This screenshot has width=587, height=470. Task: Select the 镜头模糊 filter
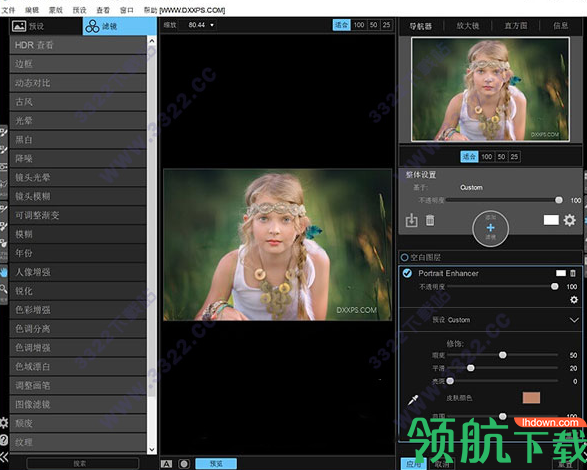[x=78, y=196]
